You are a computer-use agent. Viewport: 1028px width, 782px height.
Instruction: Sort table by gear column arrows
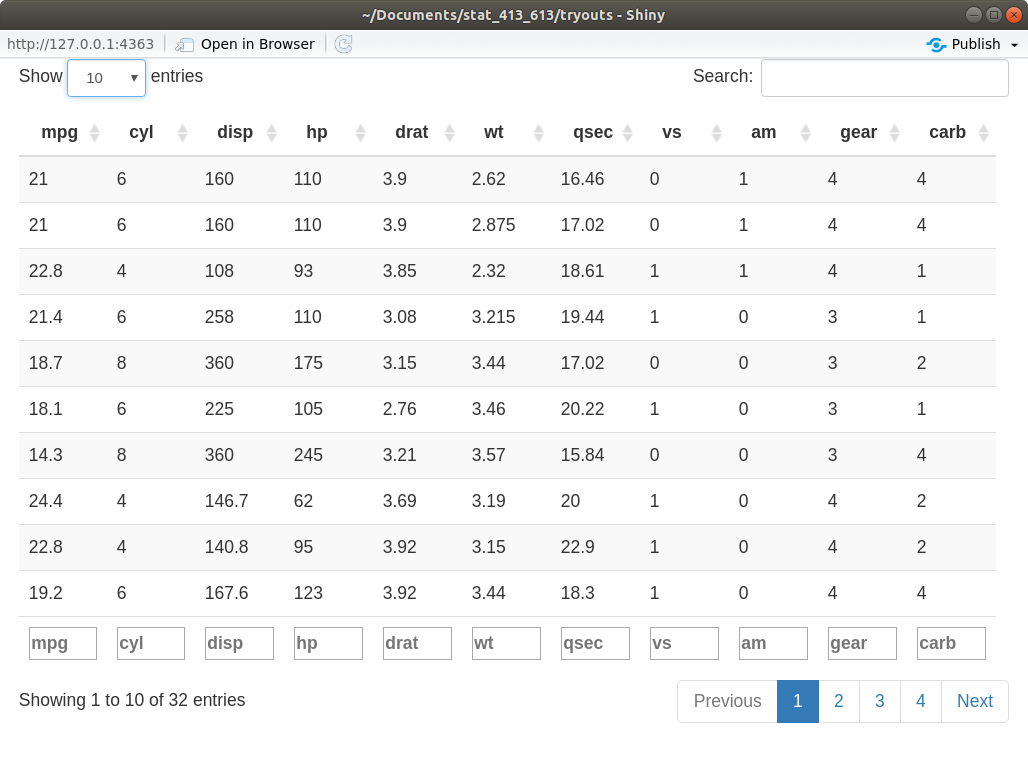pos(894,133)
